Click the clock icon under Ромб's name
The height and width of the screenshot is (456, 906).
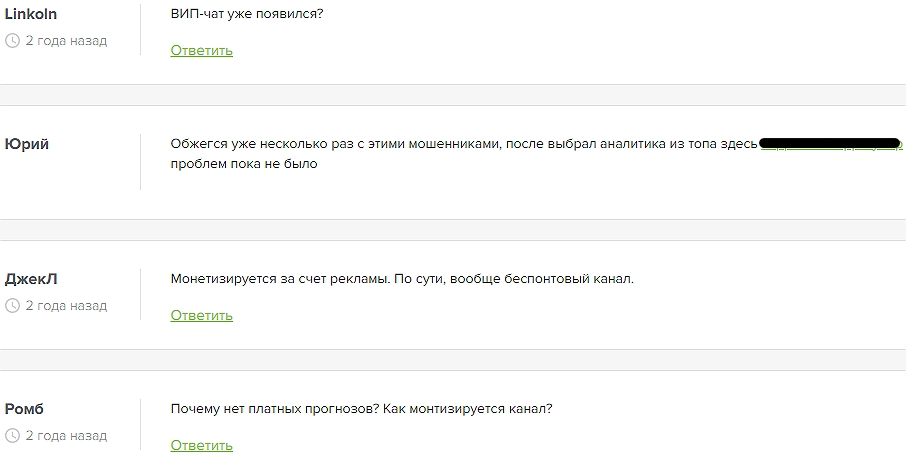point(12,436)
